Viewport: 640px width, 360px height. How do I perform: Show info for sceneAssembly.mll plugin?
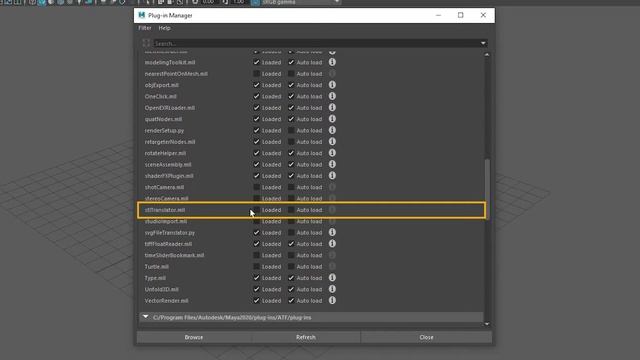[x=332, y=164]
